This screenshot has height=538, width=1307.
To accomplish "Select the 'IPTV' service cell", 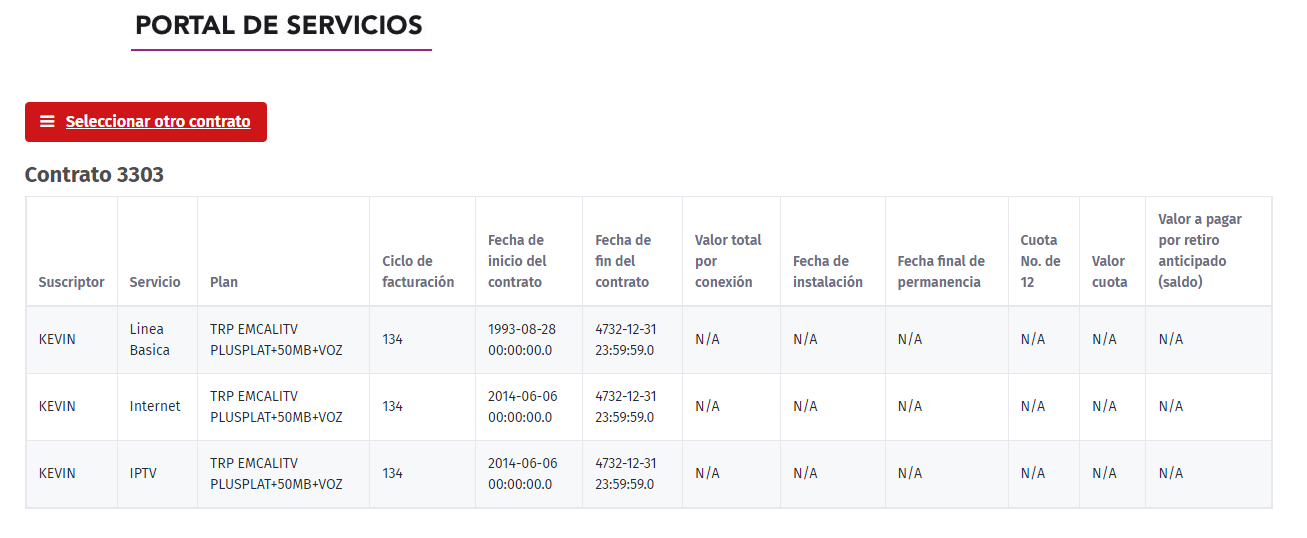I will 143,473.
